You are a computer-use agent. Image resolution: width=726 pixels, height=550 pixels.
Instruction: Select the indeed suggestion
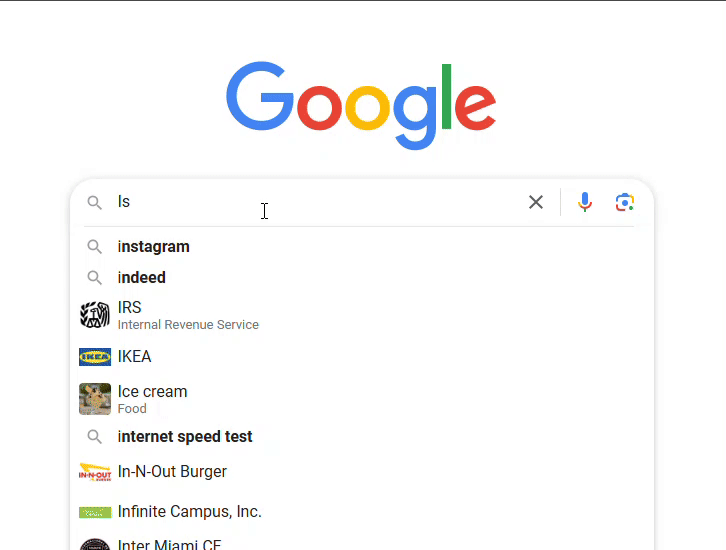142,278
